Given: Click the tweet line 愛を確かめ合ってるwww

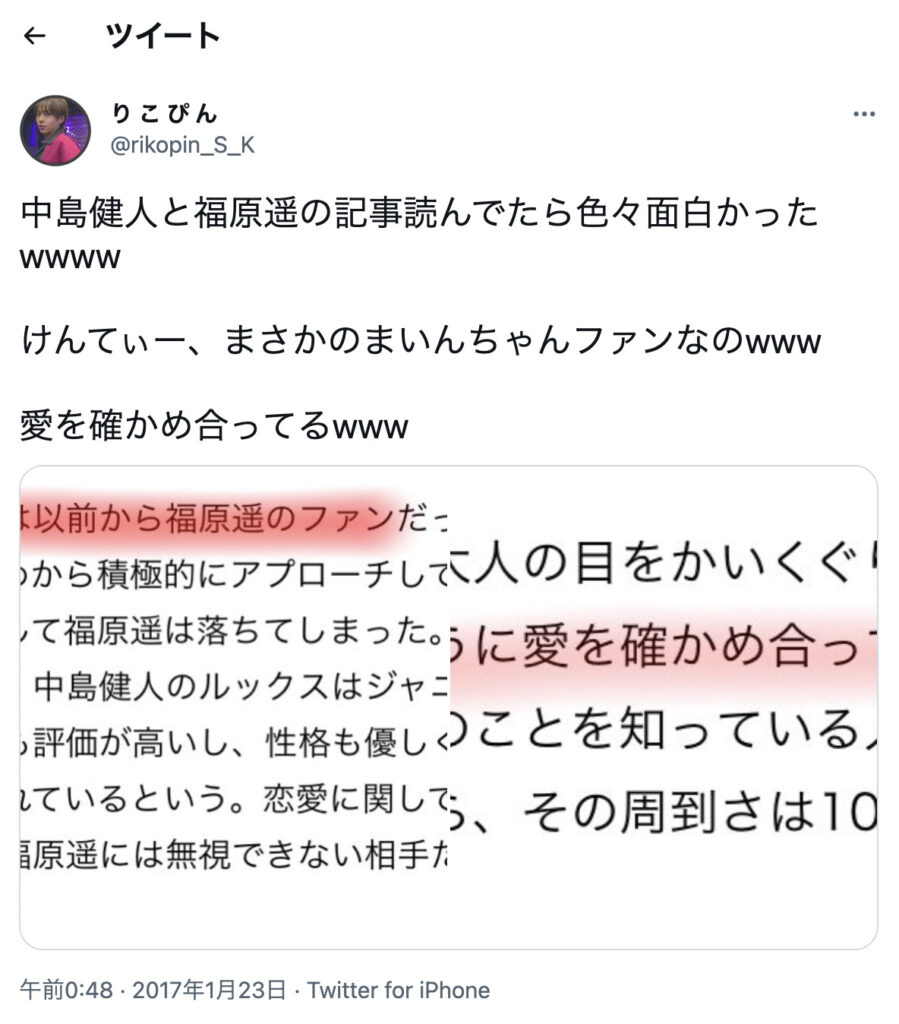Looking at the screenshot, I should 214,425.
